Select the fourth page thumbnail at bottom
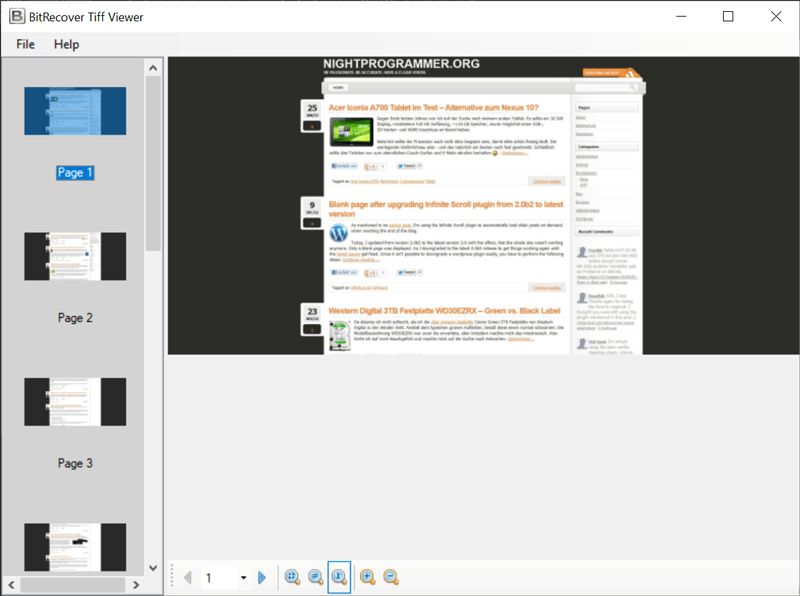Image resolution: width=800 pixels, height=596 pixels. click(75, 547)
